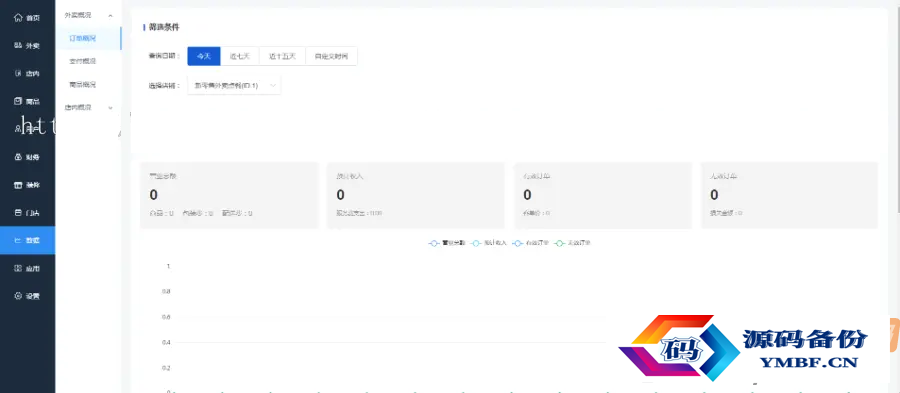Open the 设置 settings gear in sidebar
Screen dimensions: 900x393
pos(18,296)
